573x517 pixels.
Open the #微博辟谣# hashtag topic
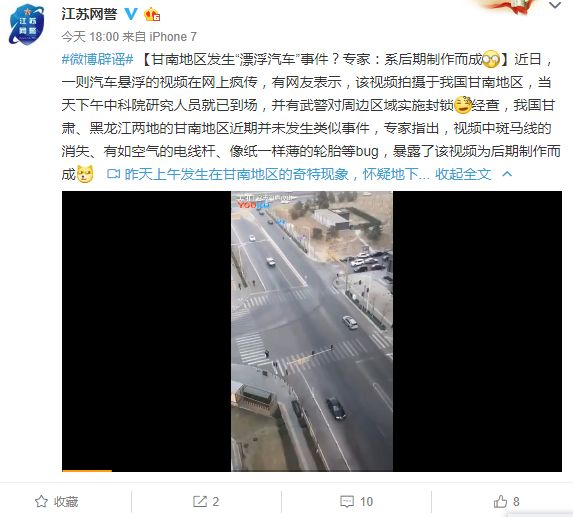click(97, 59)
